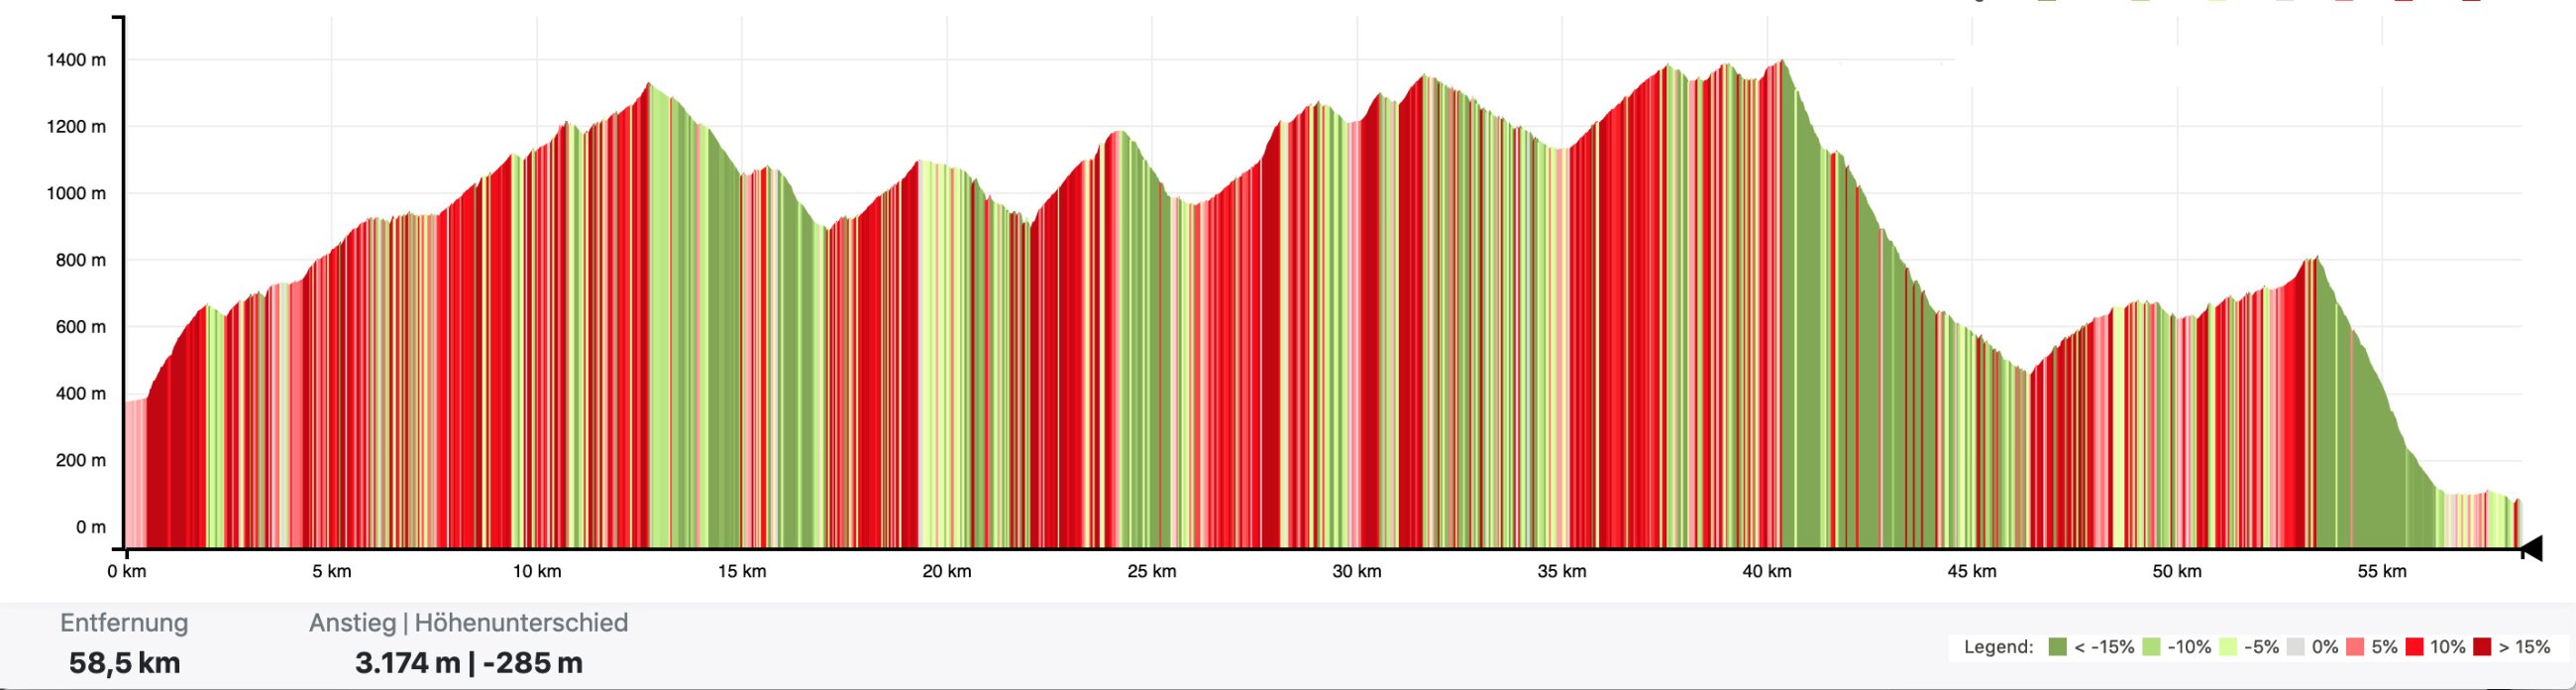
Task: Click the light pink 5% legend swatch
Action: [x=2355, y=647]
